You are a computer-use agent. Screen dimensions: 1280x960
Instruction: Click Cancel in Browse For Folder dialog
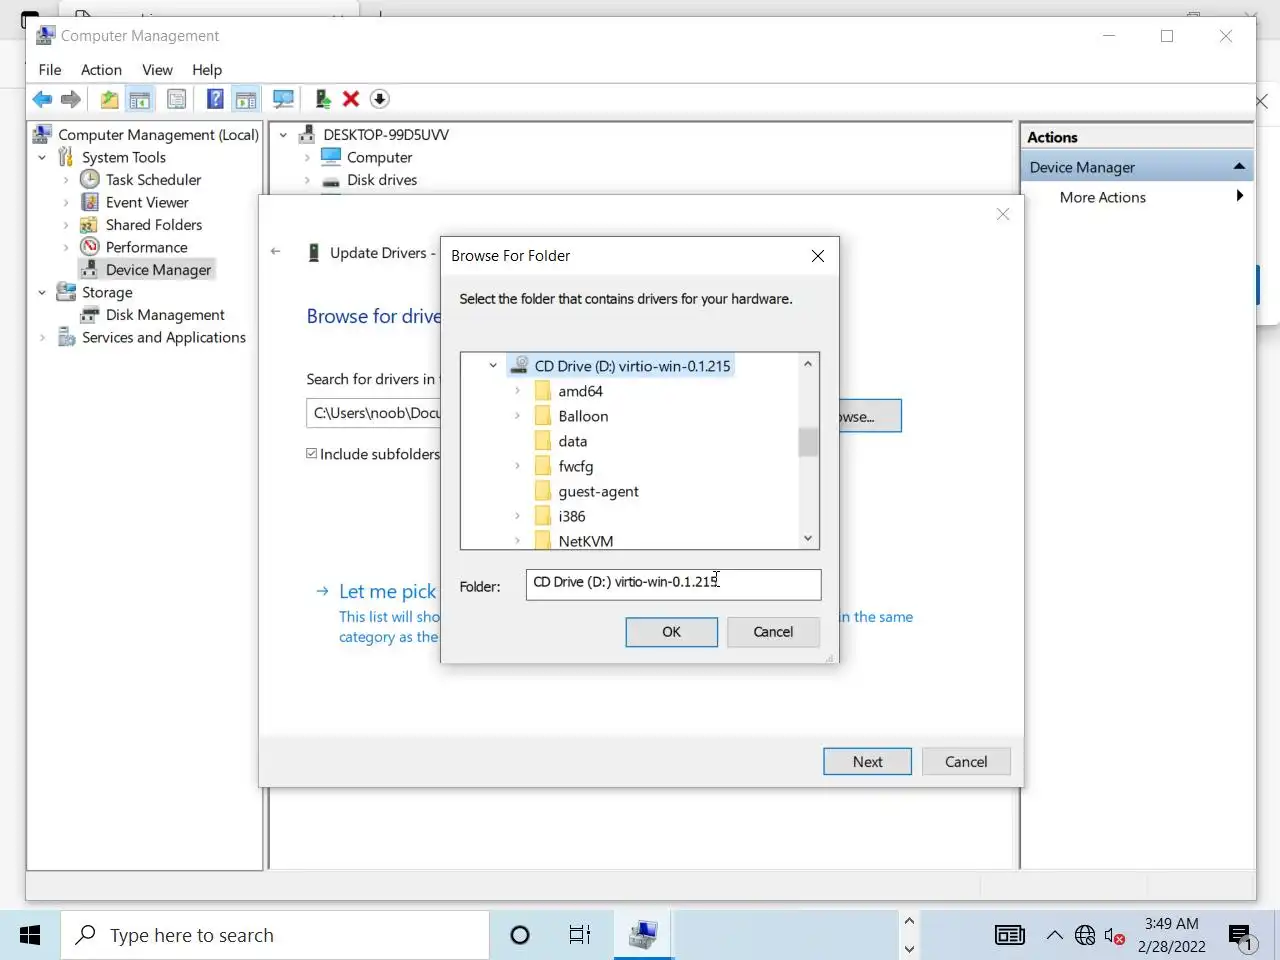point(773,632)
